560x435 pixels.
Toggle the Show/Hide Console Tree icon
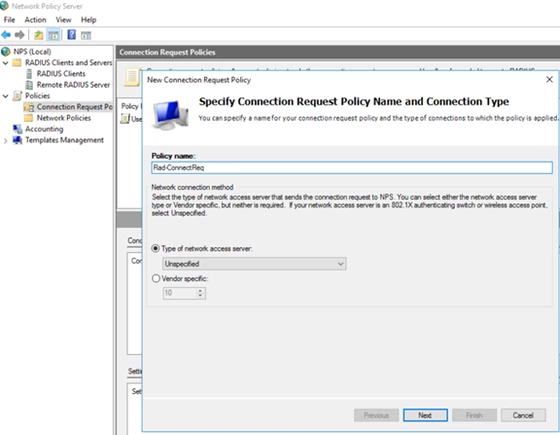pos(54,35)
